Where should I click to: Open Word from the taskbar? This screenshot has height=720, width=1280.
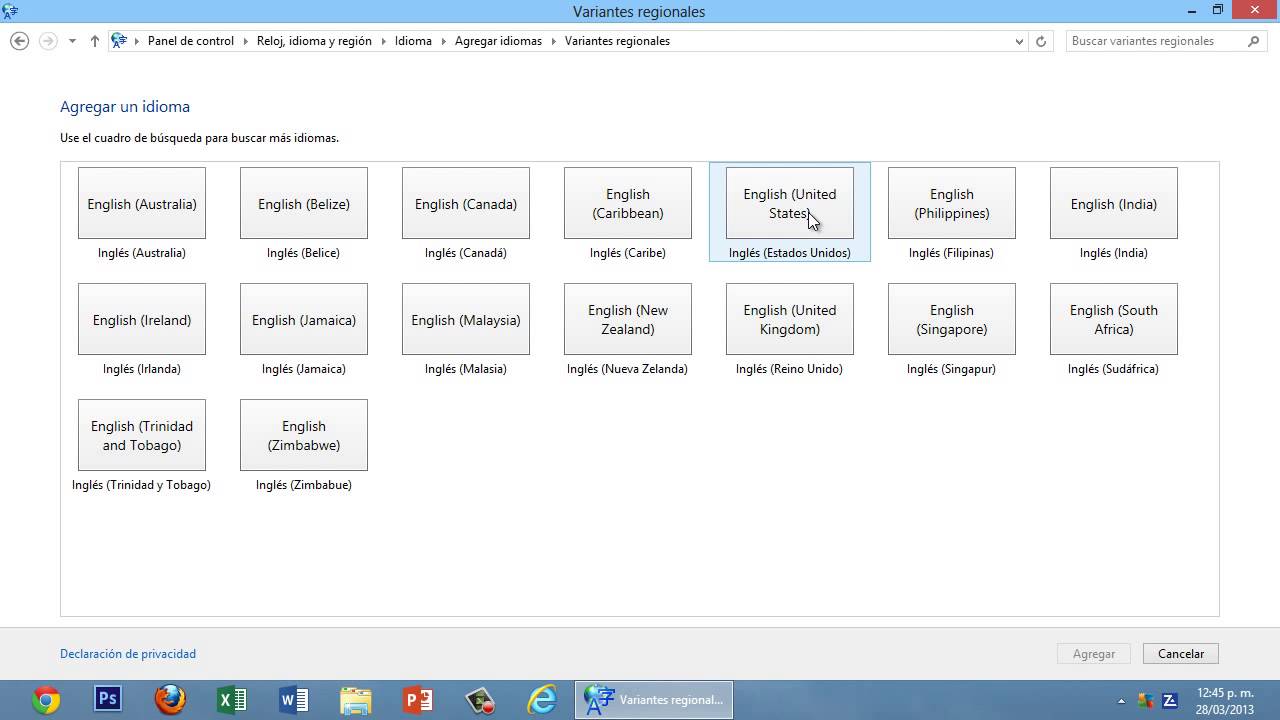pyautogui.click(x=294, y=700)
